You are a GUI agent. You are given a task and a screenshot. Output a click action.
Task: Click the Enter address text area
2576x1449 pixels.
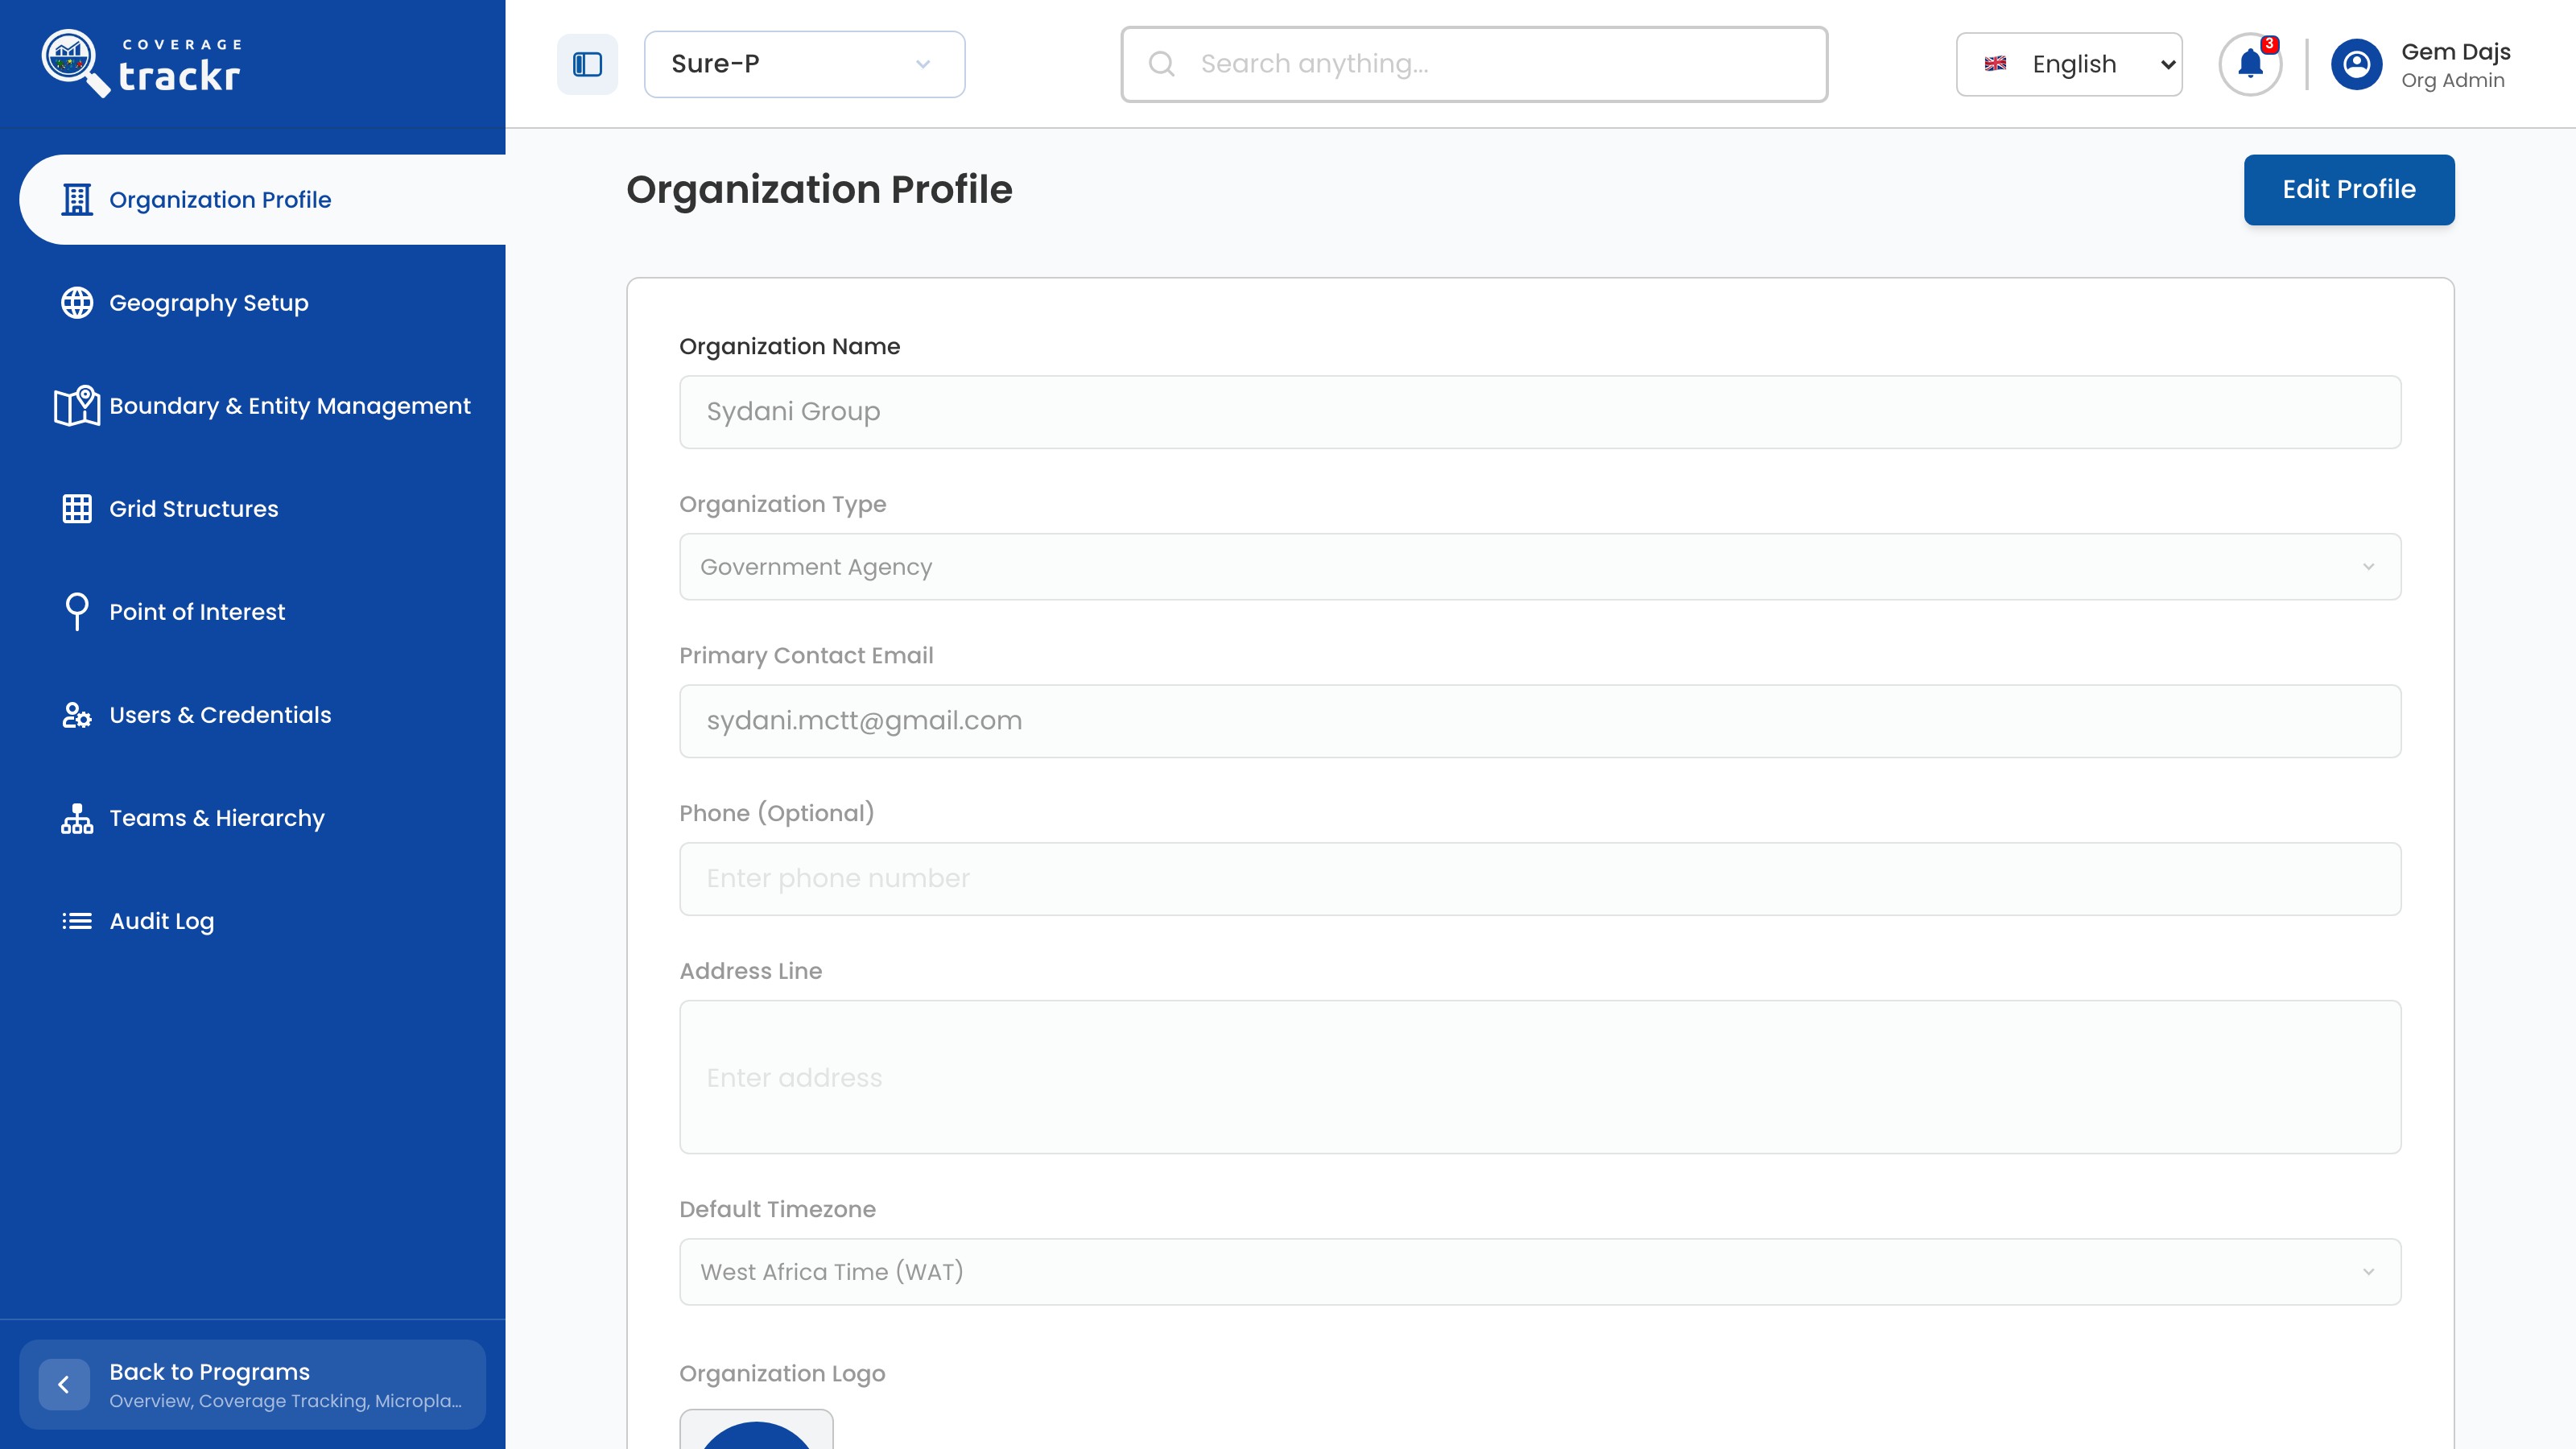[1540, 1077]
